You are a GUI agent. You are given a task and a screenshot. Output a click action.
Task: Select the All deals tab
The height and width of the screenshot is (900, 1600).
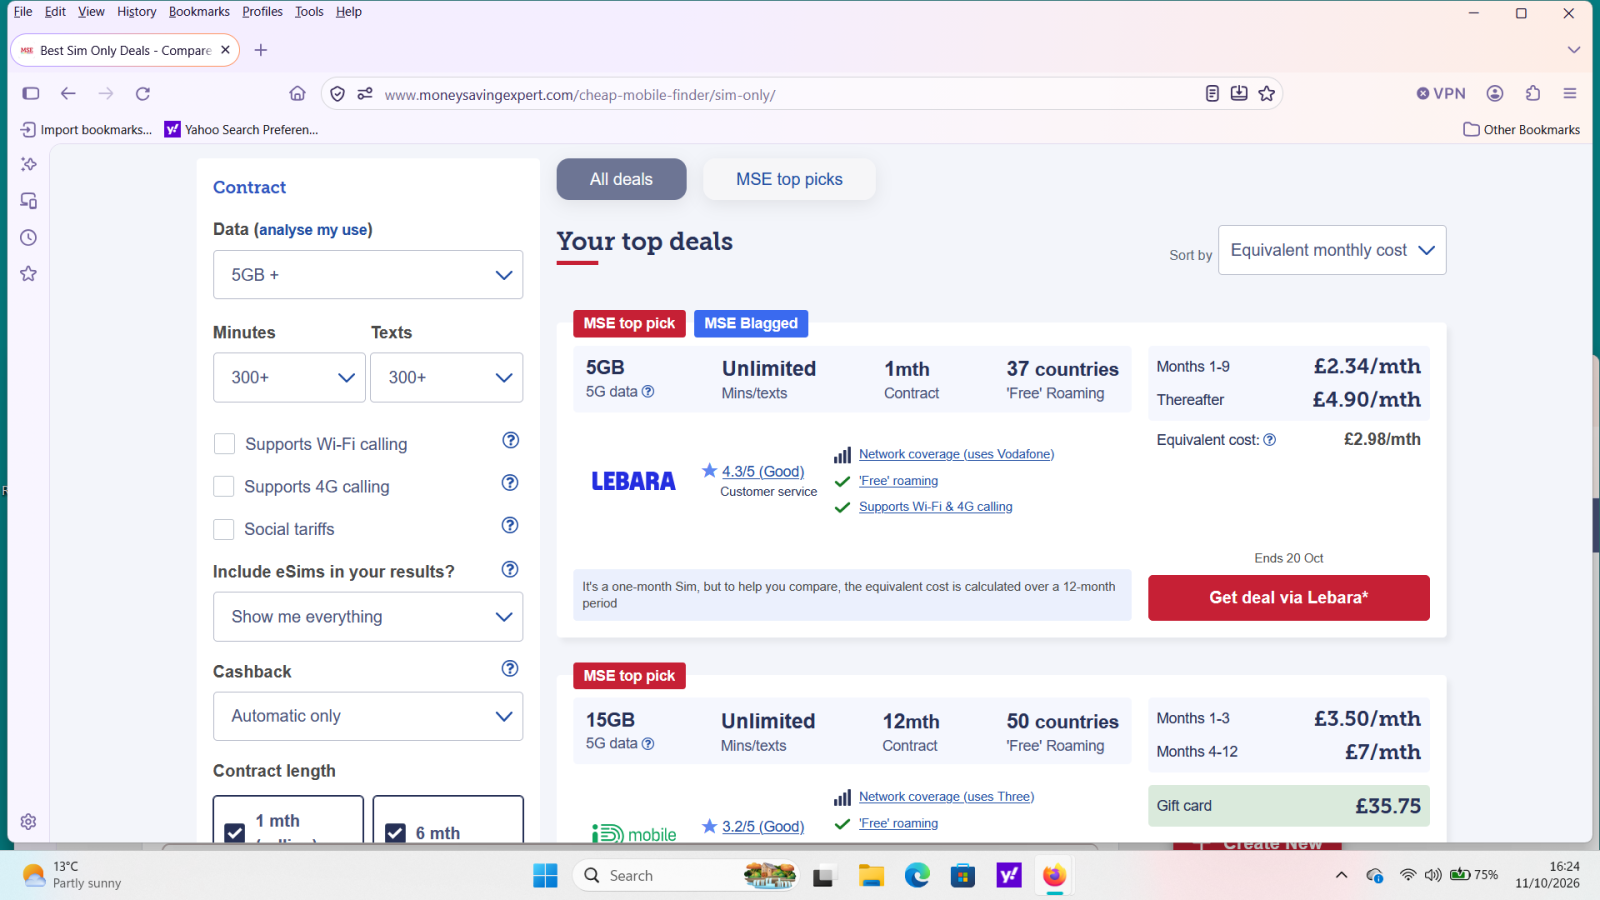[x=621, y=179]
